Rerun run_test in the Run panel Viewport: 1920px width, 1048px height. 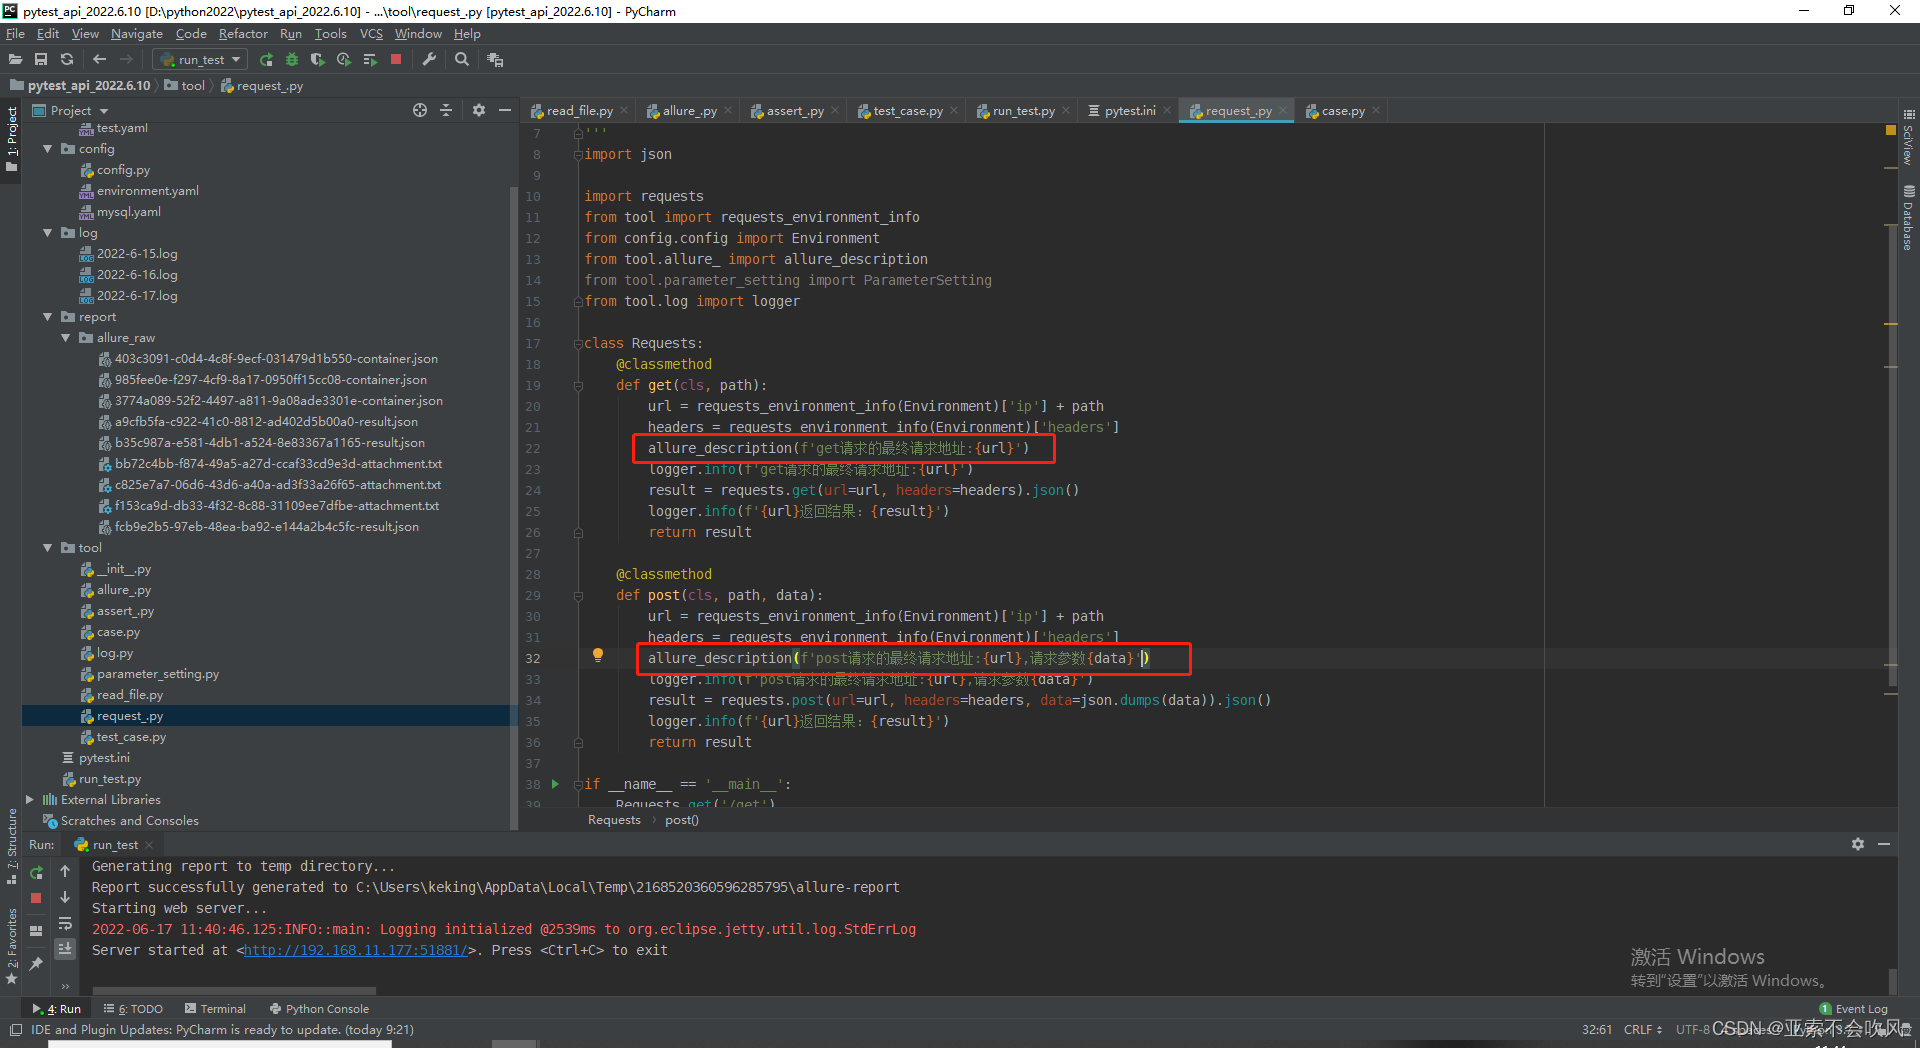36,872
